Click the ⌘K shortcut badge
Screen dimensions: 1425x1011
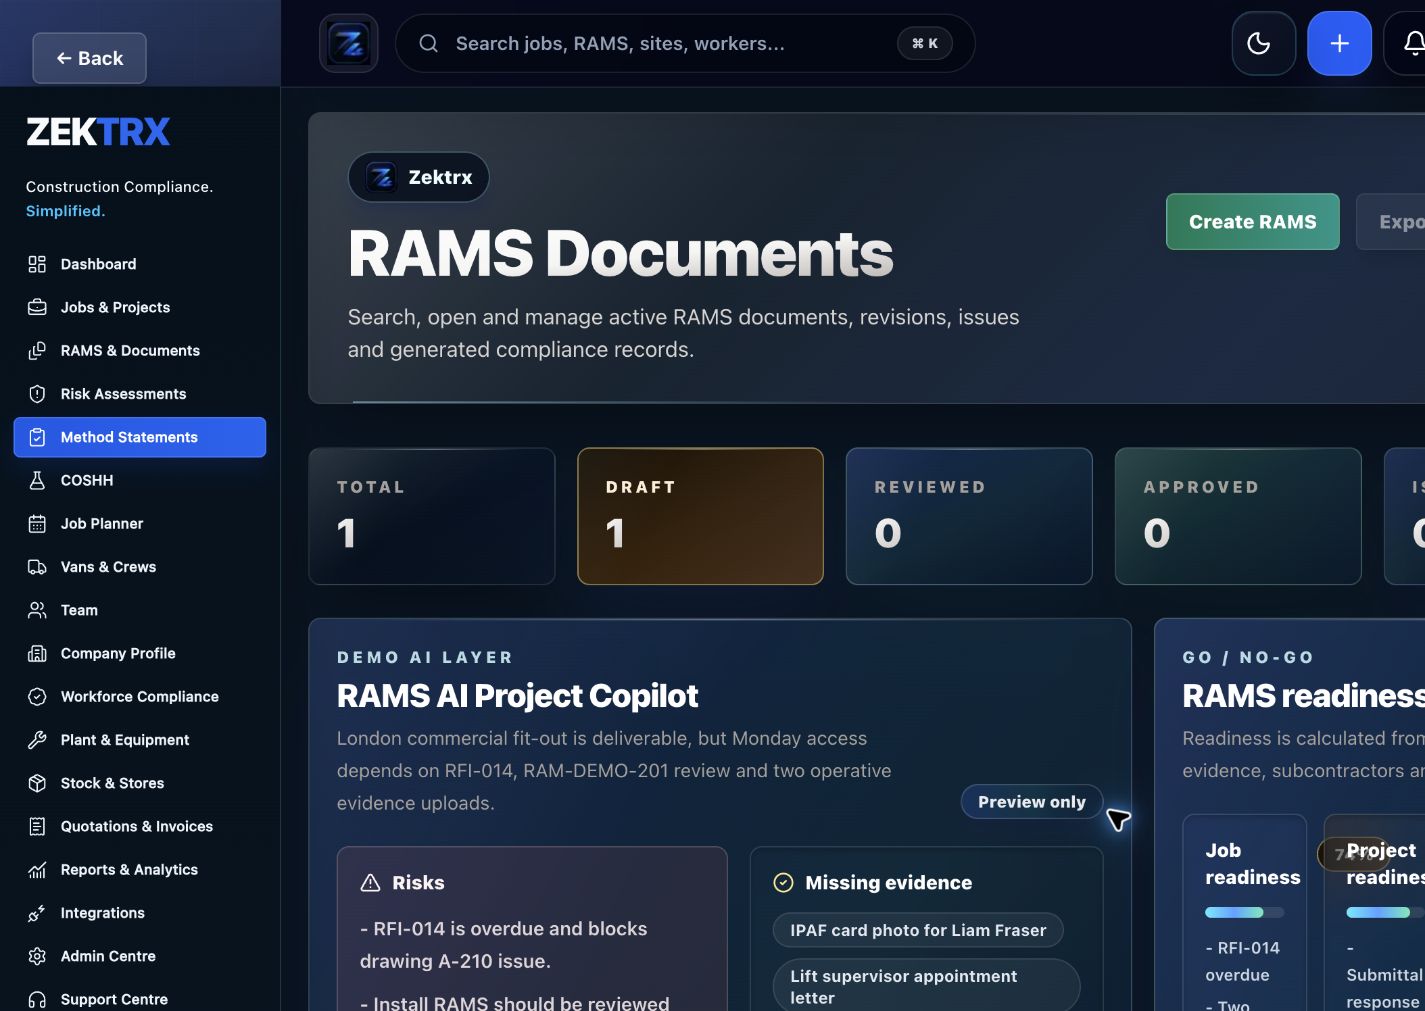(x=925, y=43)
